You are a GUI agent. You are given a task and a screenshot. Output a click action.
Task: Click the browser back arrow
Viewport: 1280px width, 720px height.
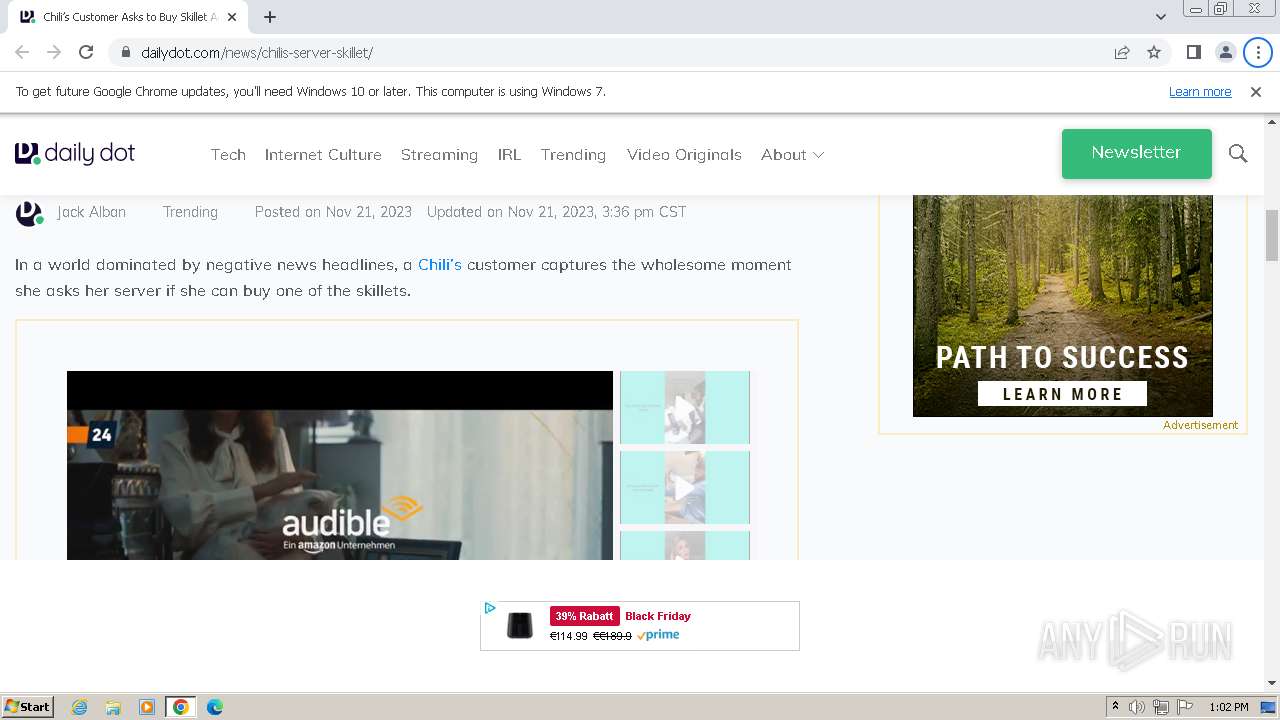pyautogui.click(x=22, y=52)
